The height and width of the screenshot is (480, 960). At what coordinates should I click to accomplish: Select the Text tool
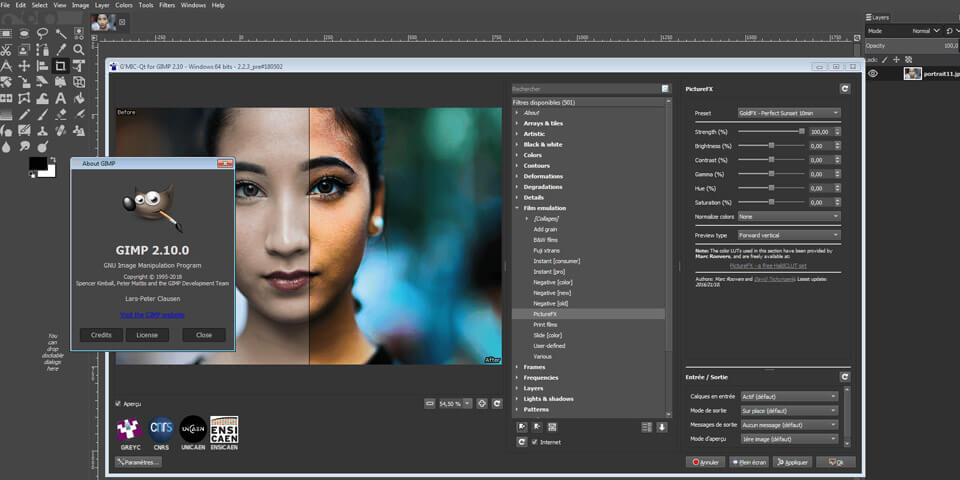61,98
